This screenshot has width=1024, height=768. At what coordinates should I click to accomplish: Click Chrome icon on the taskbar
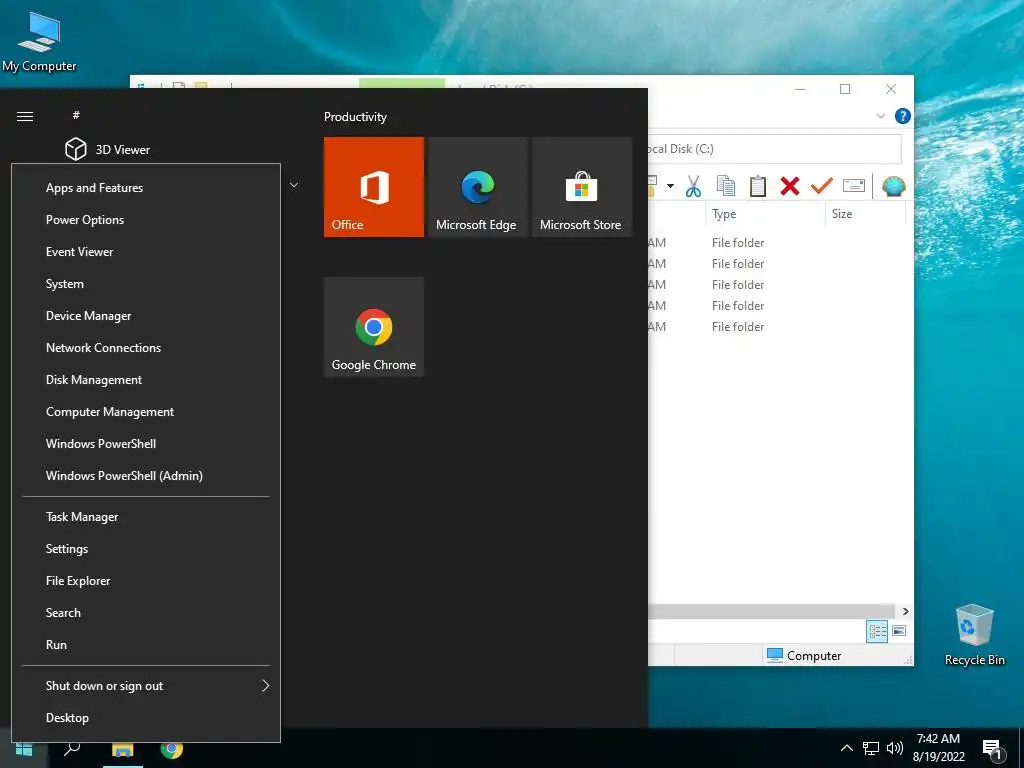click(x=172, y=749)
